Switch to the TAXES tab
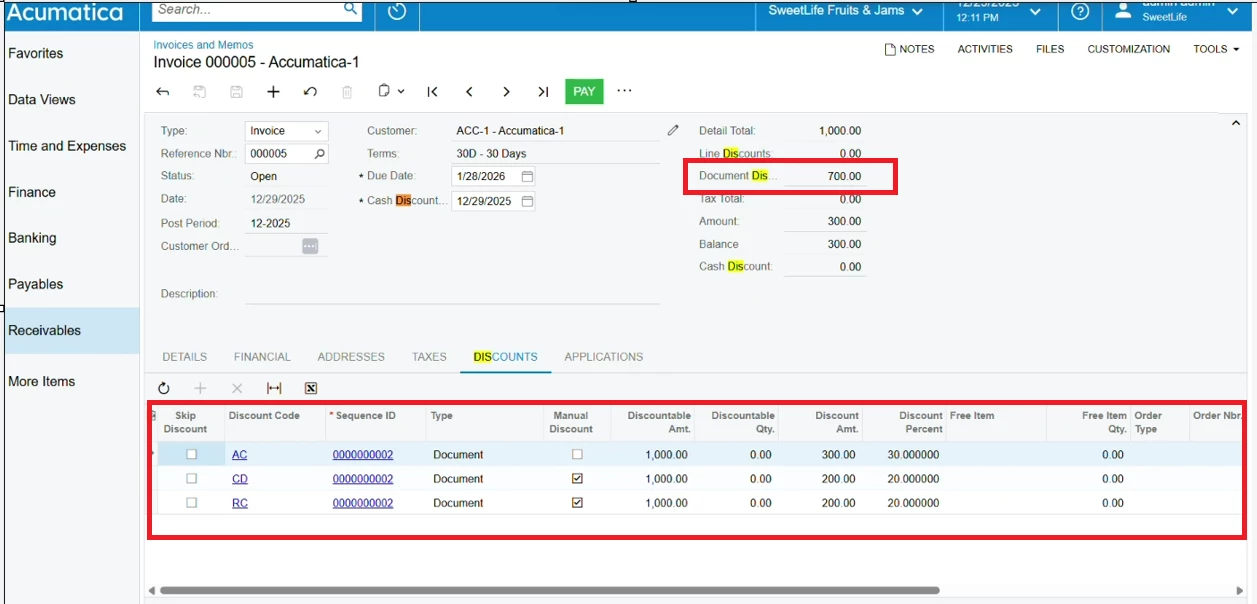Image resolution: width=1257 pixels, height=604 pixels. [x=429, y=357]
